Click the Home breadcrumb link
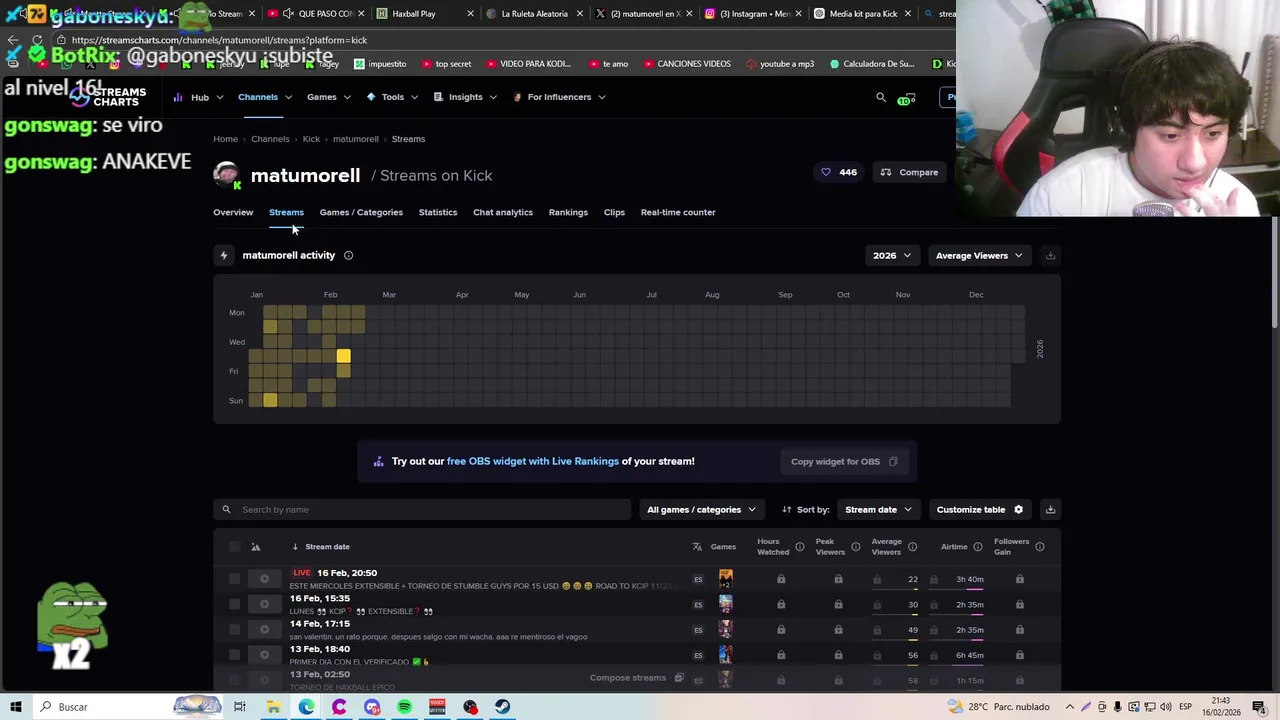This screenshot has width=1280, height=720. click(x=225, y=139)
